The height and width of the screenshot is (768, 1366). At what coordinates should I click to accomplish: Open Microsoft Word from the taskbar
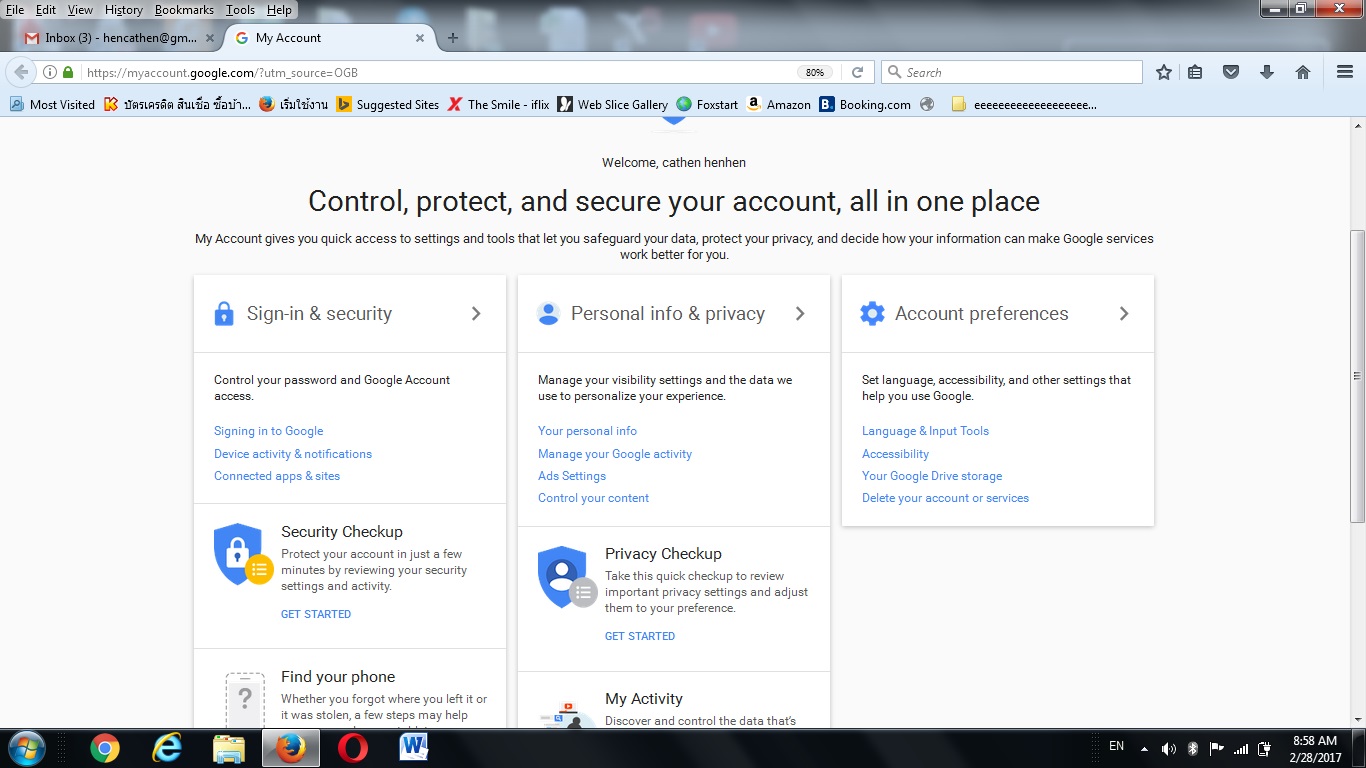[413, 748]
